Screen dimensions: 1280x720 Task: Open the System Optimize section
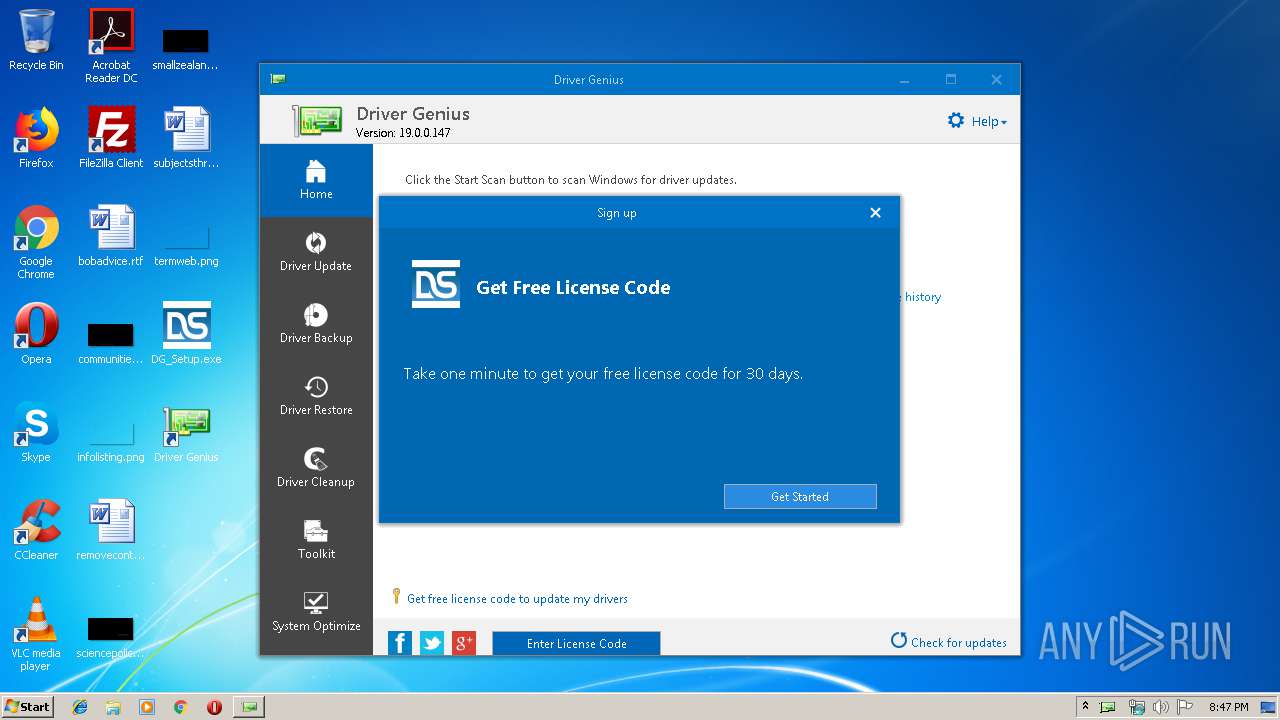[316, 612]
